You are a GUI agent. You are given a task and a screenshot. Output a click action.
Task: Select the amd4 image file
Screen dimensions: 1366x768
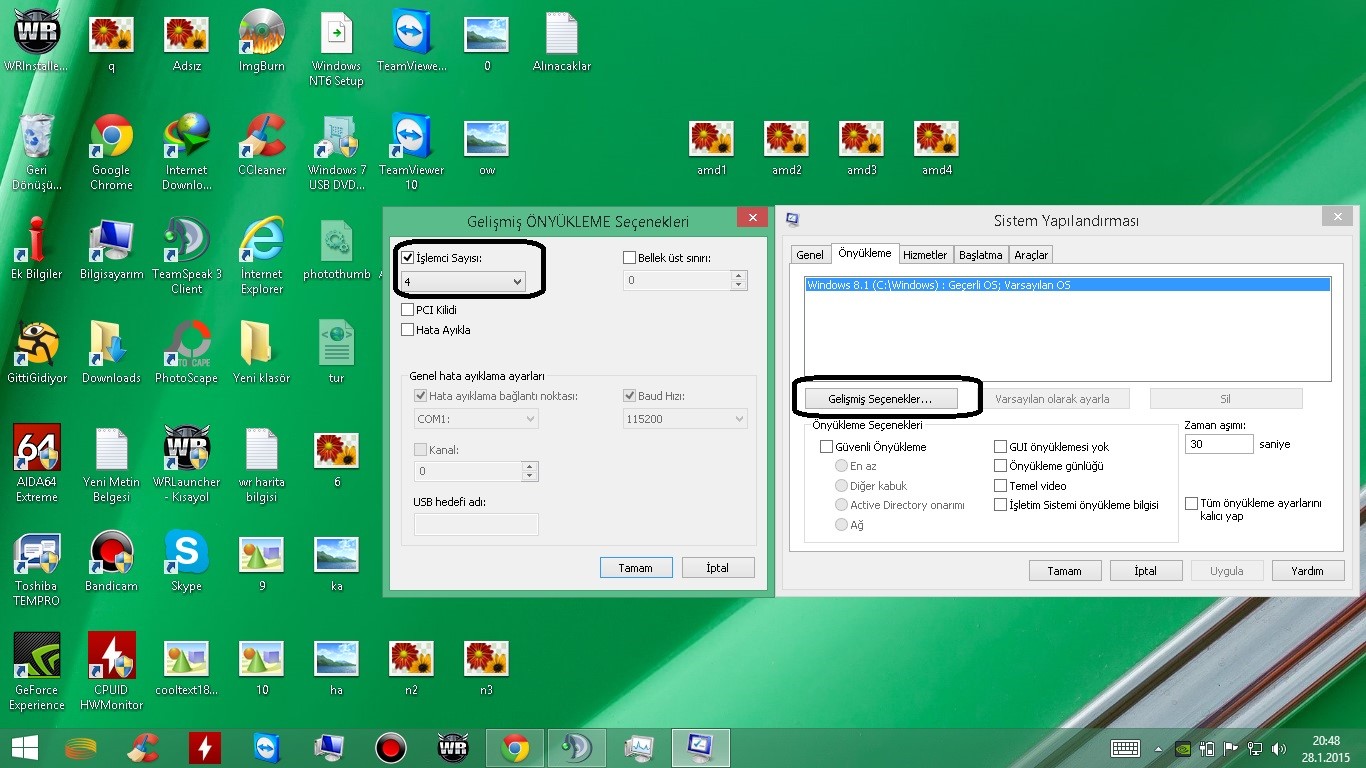click(x=937, y=147)
